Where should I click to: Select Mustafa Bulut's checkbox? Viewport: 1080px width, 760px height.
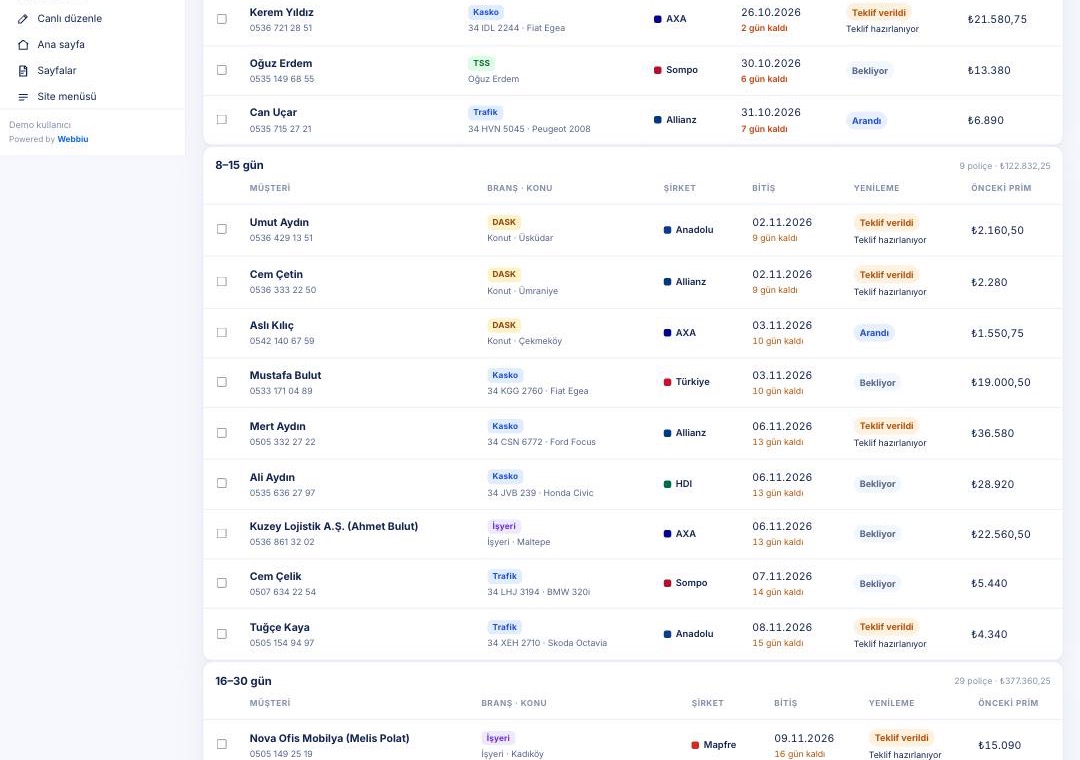(222, 382)
